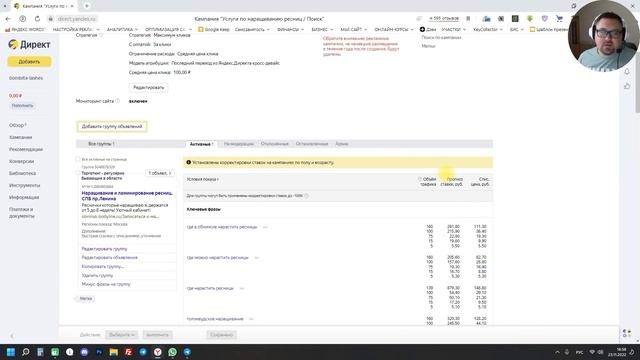Show hidden system tray icons
This screenshot has width=640, height=360.
click(x=557, y=352)
